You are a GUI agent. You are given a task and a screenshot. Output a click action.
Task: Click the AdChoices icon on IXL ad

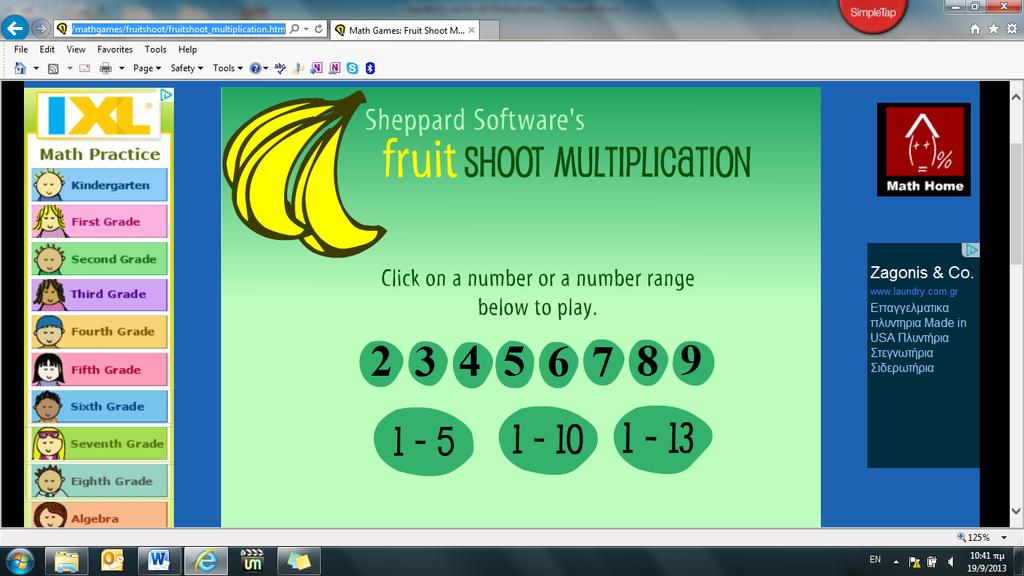[167, 95]
